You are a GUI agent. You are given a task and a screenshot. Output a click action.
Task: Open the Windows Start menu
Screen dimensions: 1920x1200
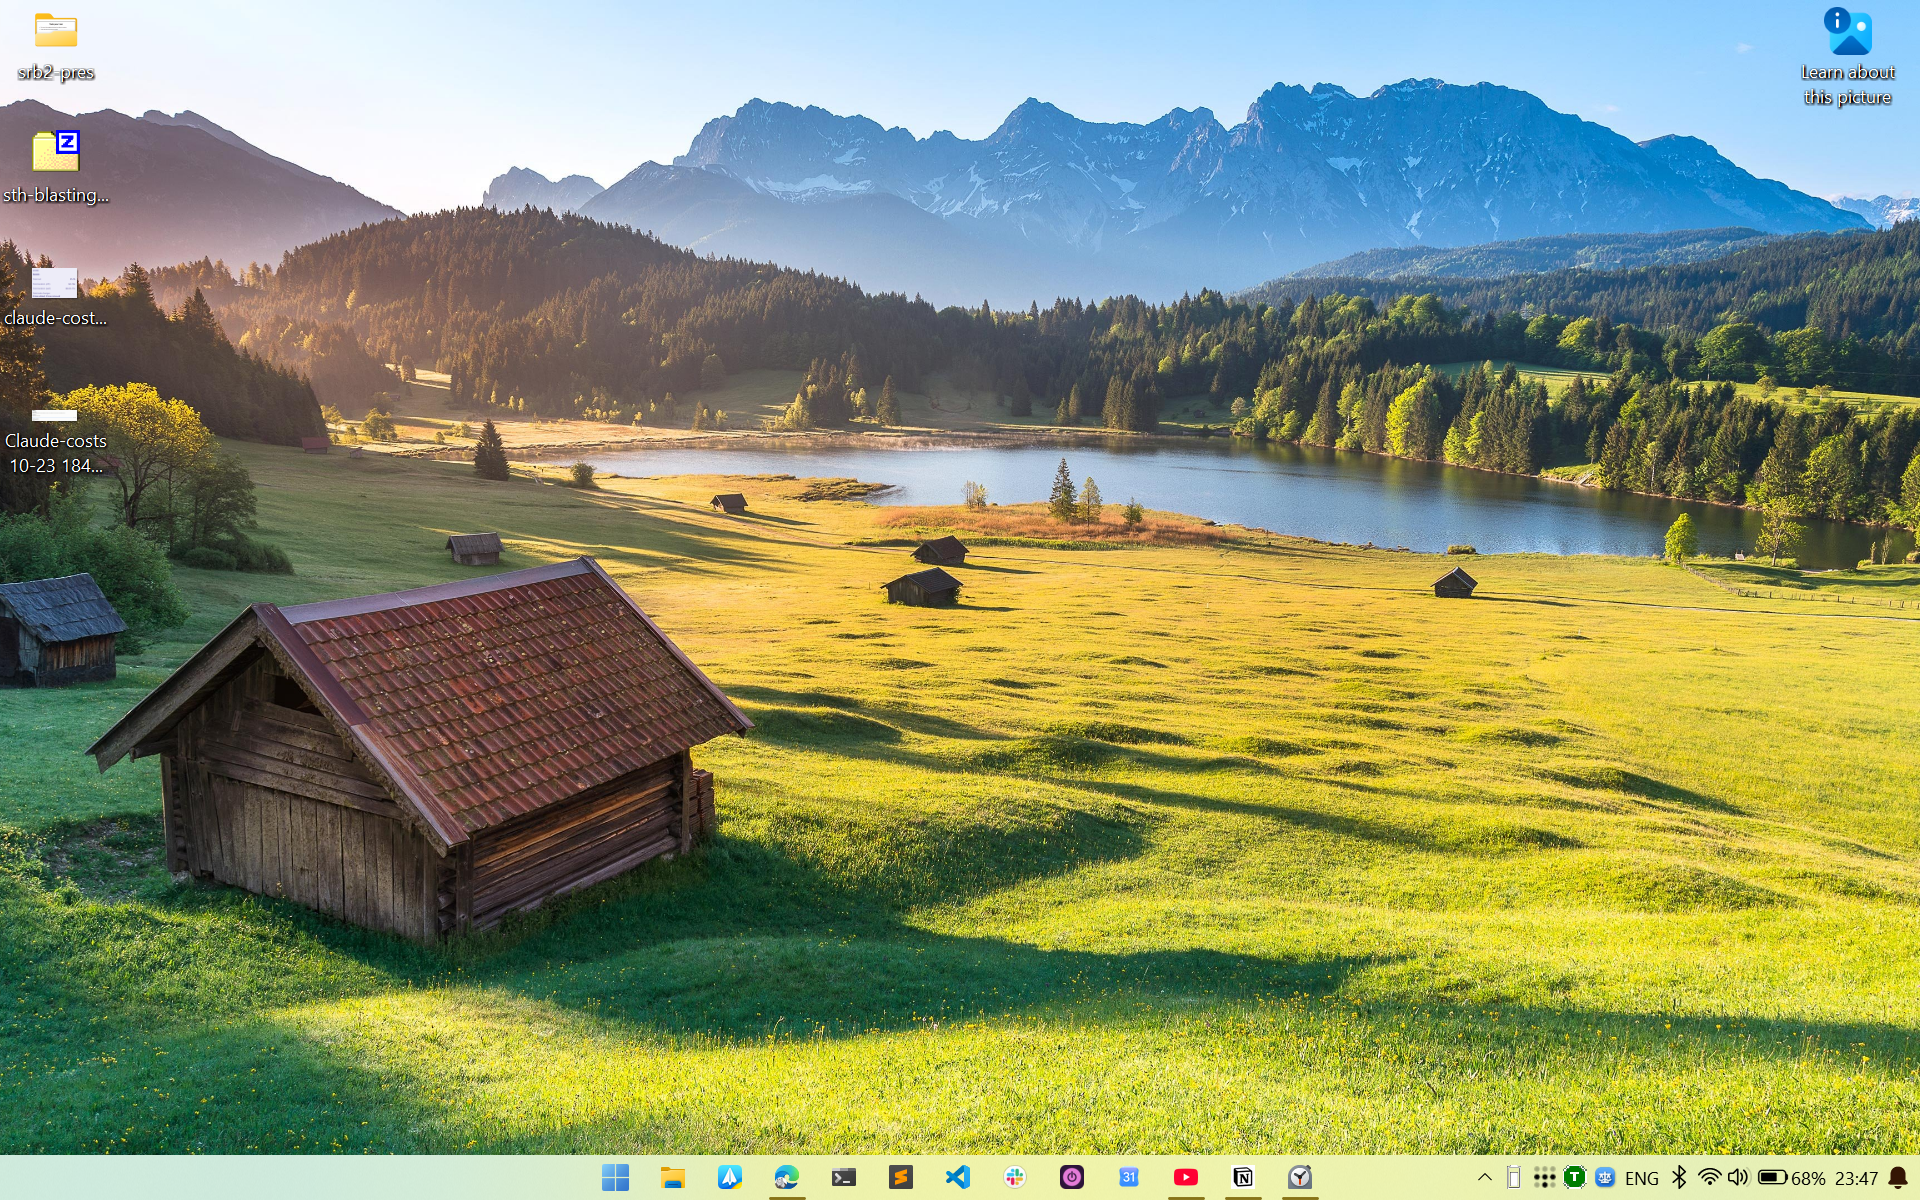point(615,1177)
